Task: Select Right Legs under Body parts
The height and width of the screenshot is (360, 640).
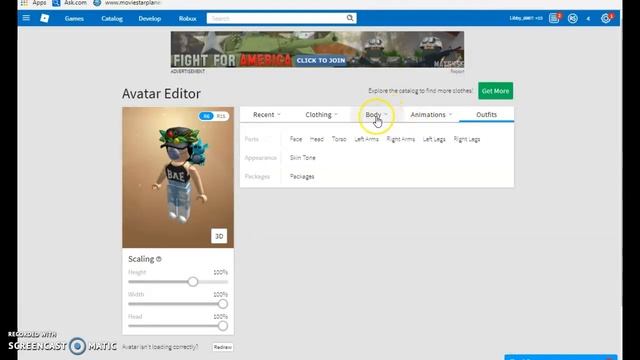Action: 467,139
